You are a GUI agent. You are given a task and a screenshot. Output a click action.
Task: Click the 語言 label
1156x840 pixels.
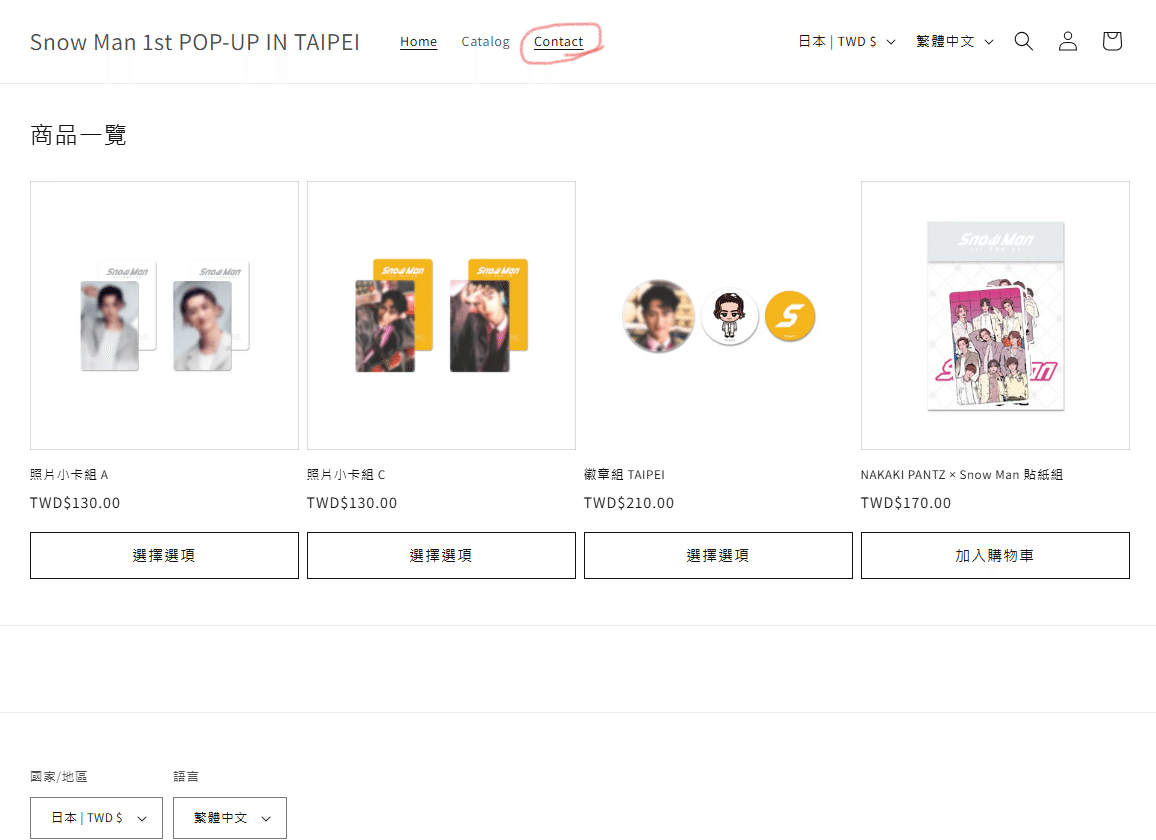(186, 776)
